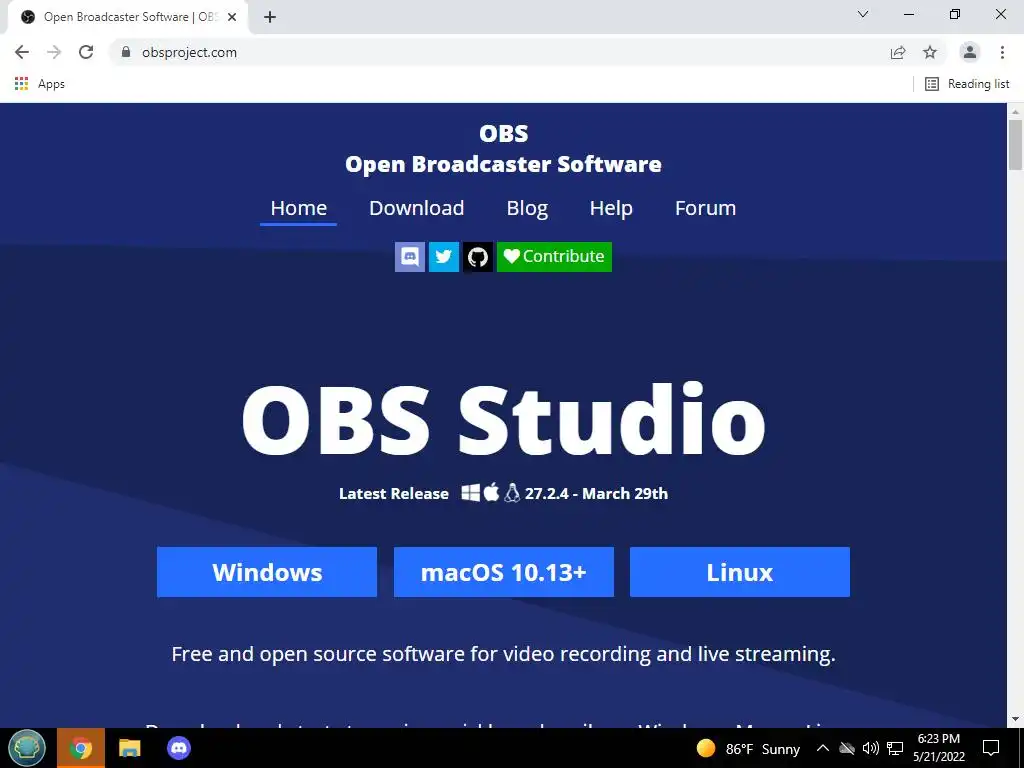
Task: Open Chrome three-dot menu
Action: 1002,52
